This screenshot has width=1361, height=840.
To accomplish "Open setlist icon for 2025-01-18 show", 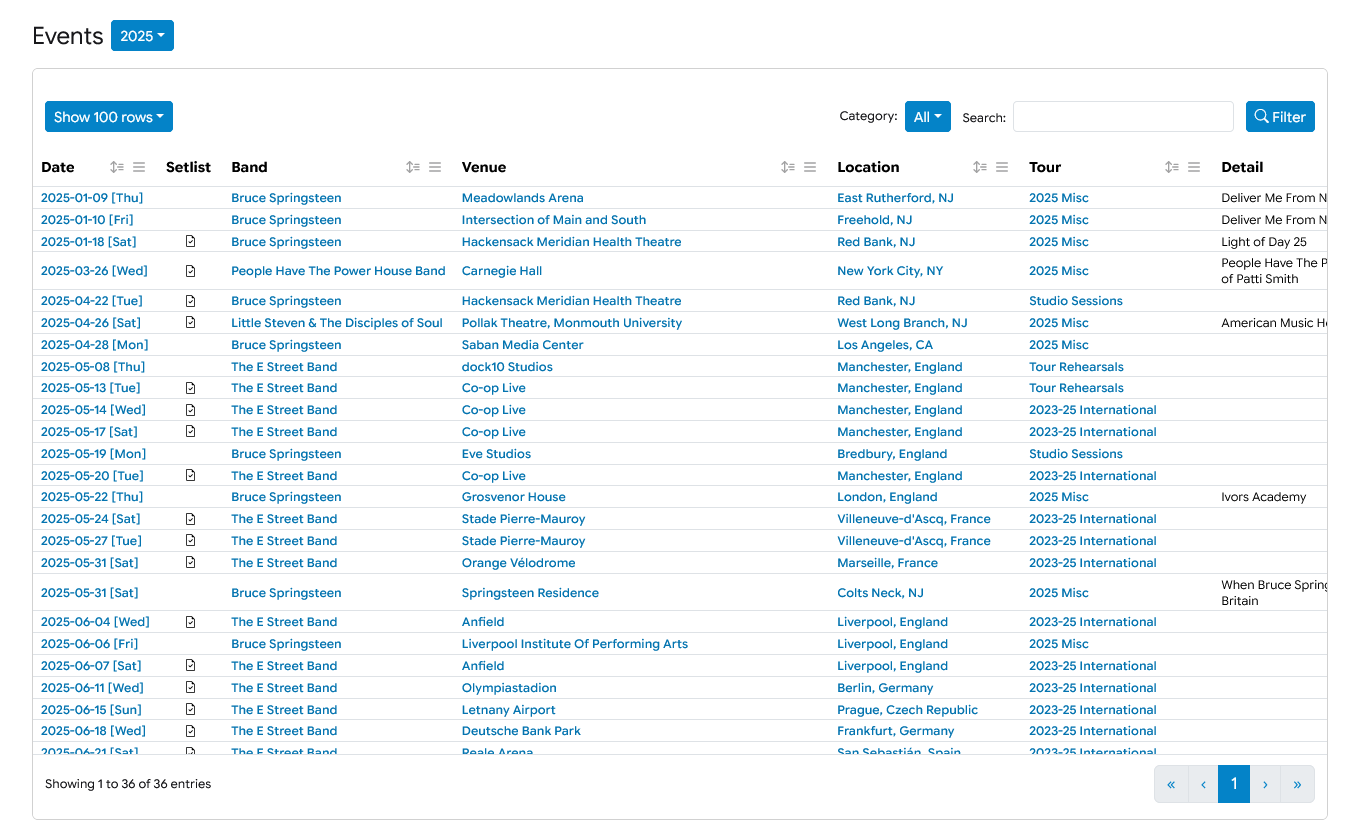I will pyautogui.click(x=190, y=242).
